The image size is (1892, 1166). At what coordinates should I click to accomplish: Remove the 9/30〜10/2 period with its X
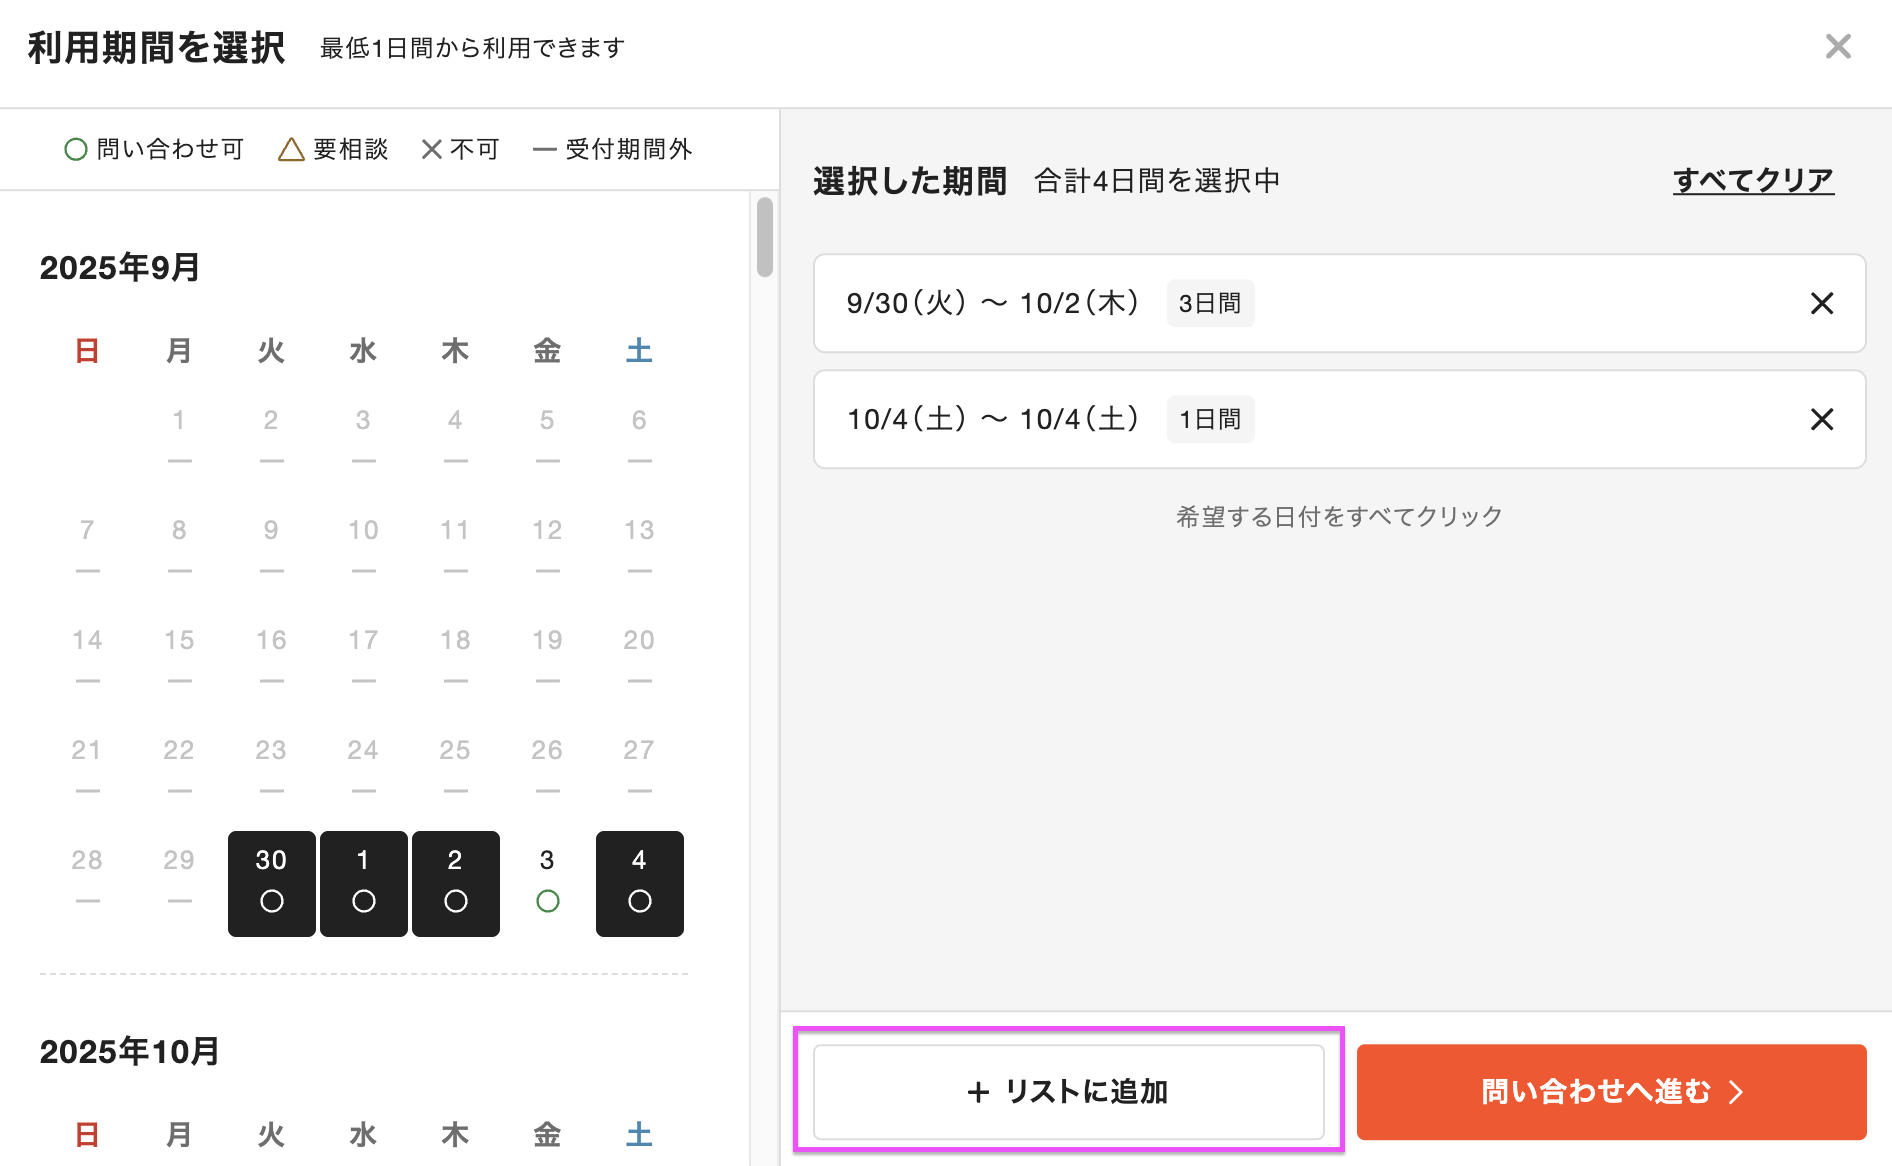(1822, 303)
